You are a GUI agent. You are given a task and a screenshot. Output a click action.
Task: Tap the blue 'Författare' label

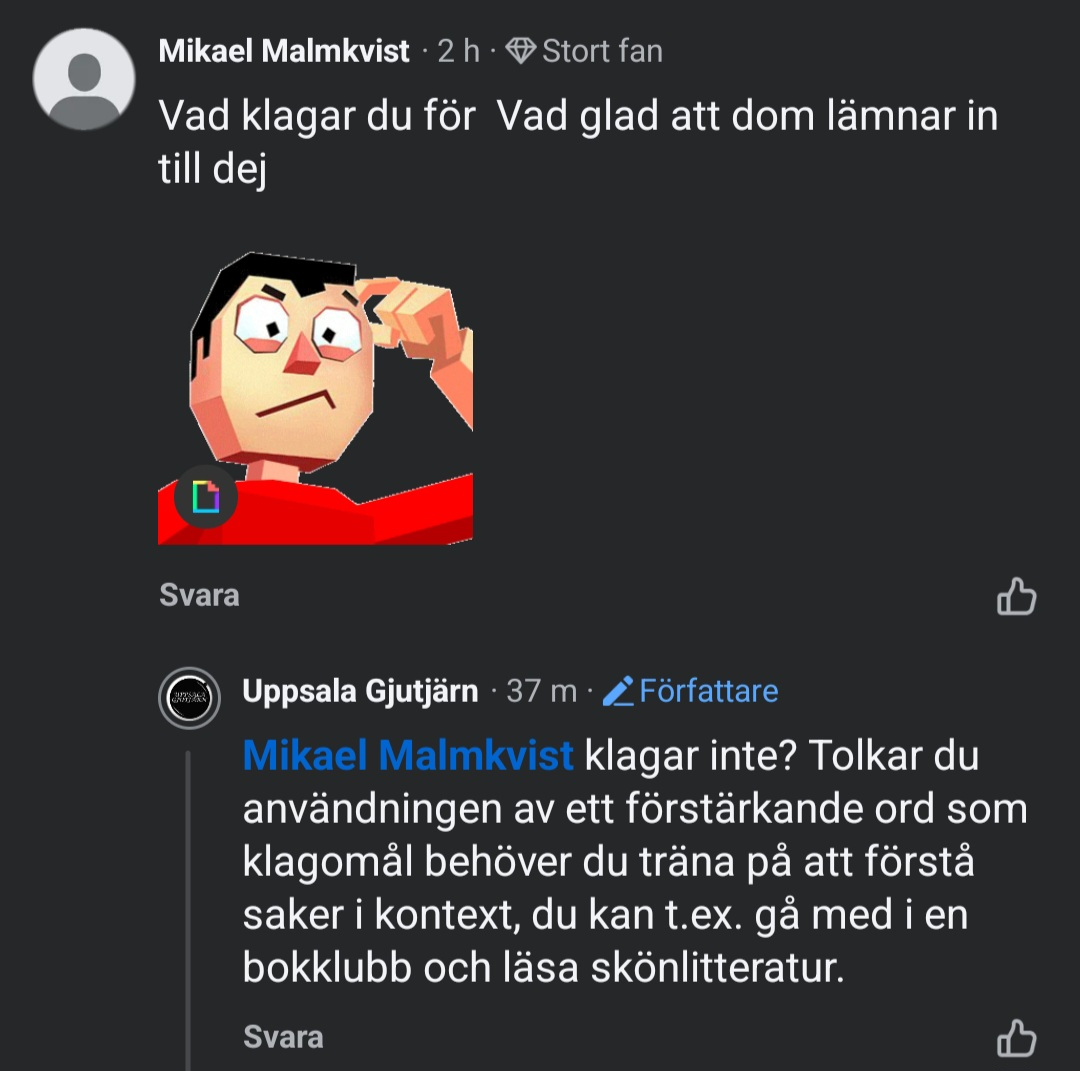tap(708, 691)
